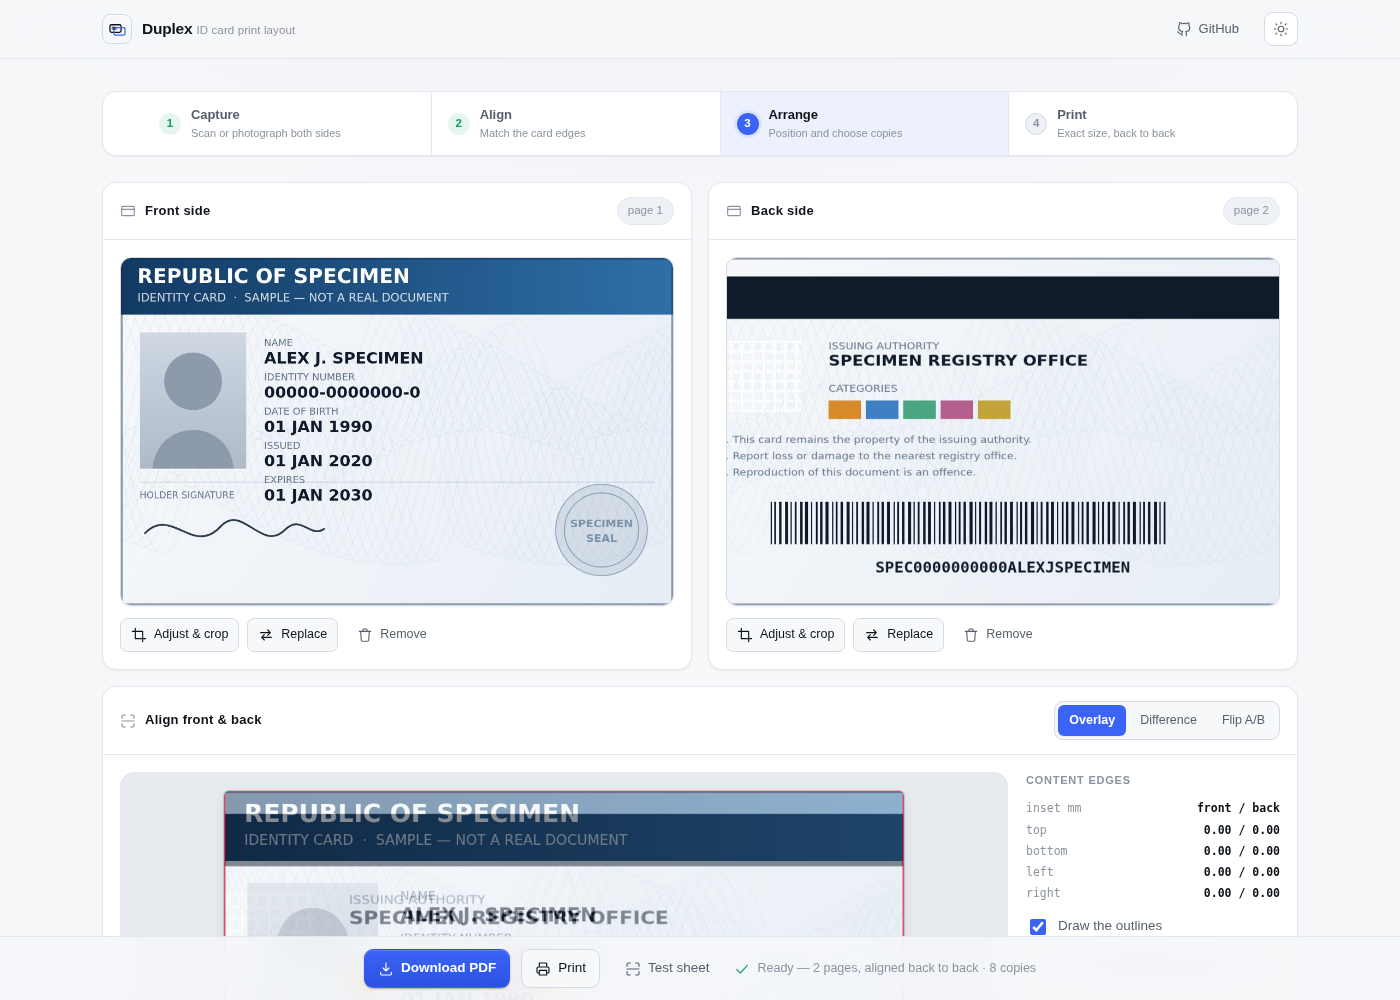The width and height of the screenshot is (1400, 1000).
Task: Replace the back side image
Action: point(899,635)
